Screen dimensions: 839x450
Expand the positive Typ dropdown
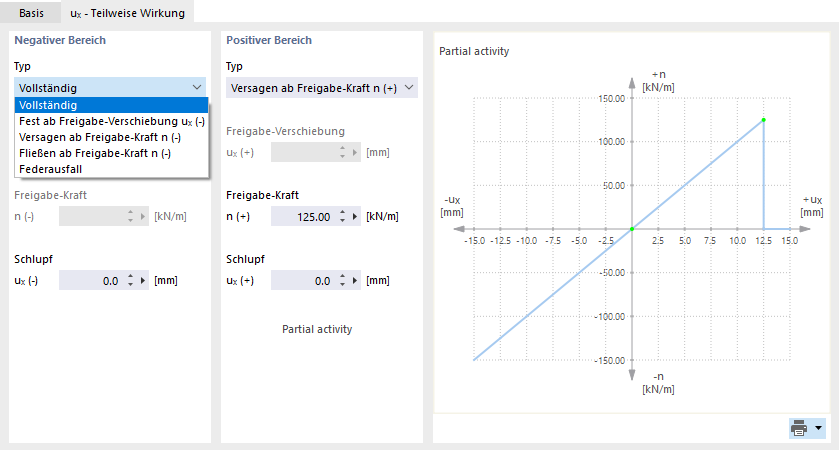click(408, 88)
